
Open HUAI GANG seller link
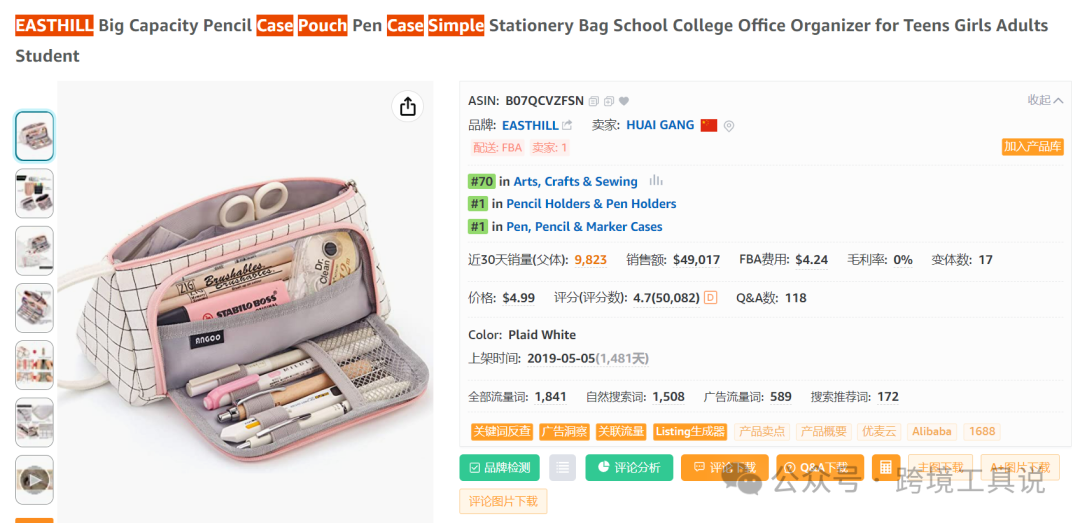pyautogui.click(x=660, y=125)
